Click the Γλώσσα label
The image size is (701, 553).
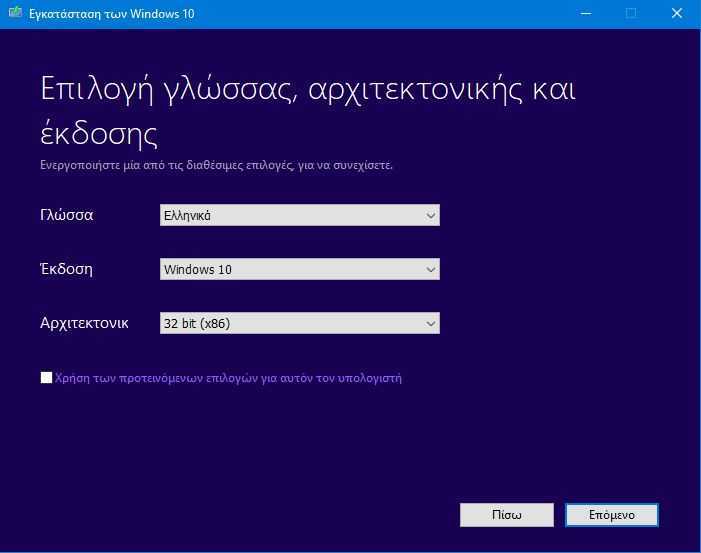pos(67,215)
